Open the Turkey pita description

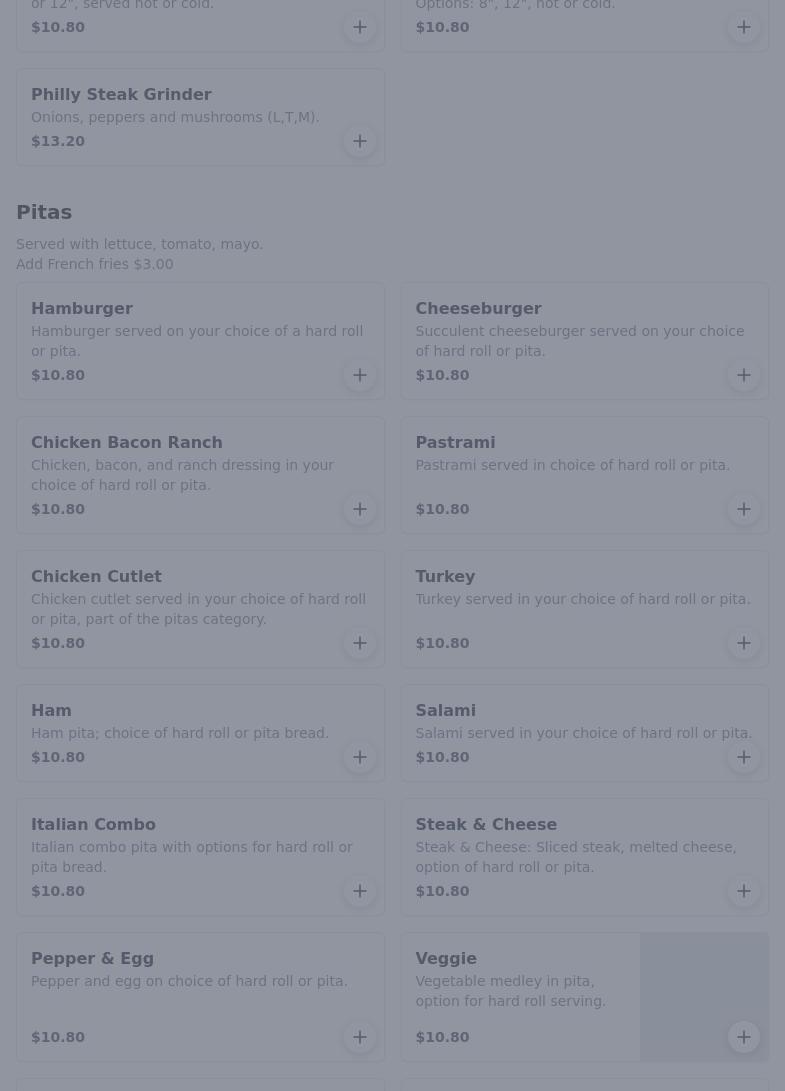(582, 599)
